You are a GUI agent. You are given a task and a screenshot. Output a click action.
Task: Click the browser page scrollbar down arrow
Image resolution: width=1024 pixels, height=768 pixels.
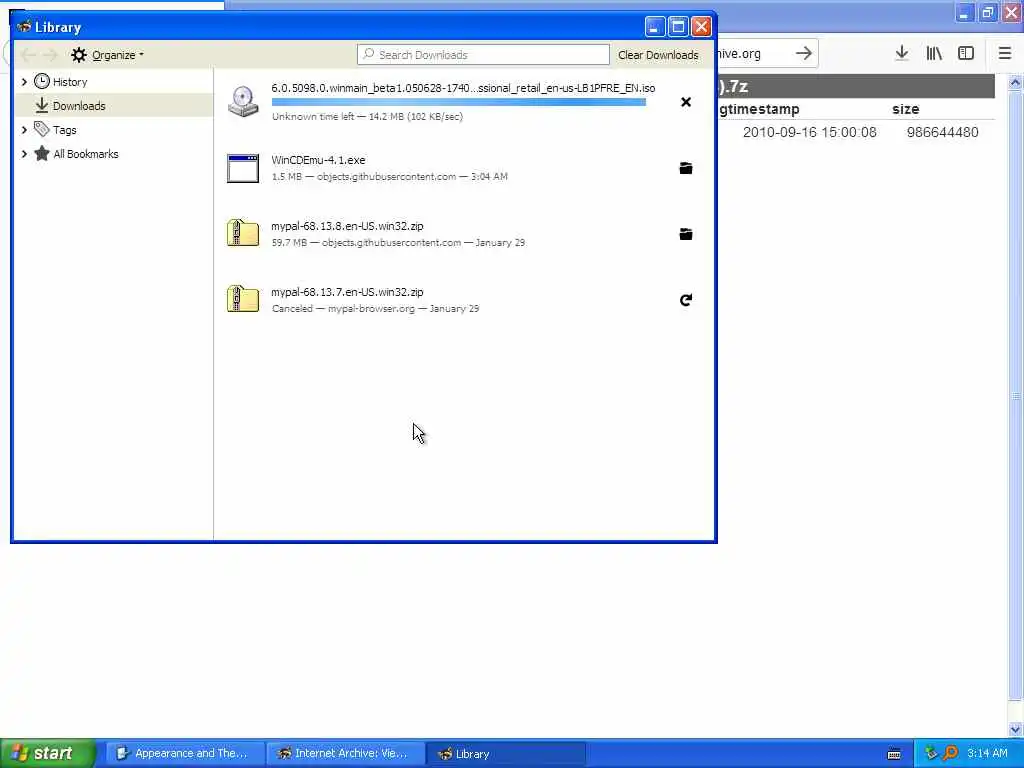tap(1016, 729)
